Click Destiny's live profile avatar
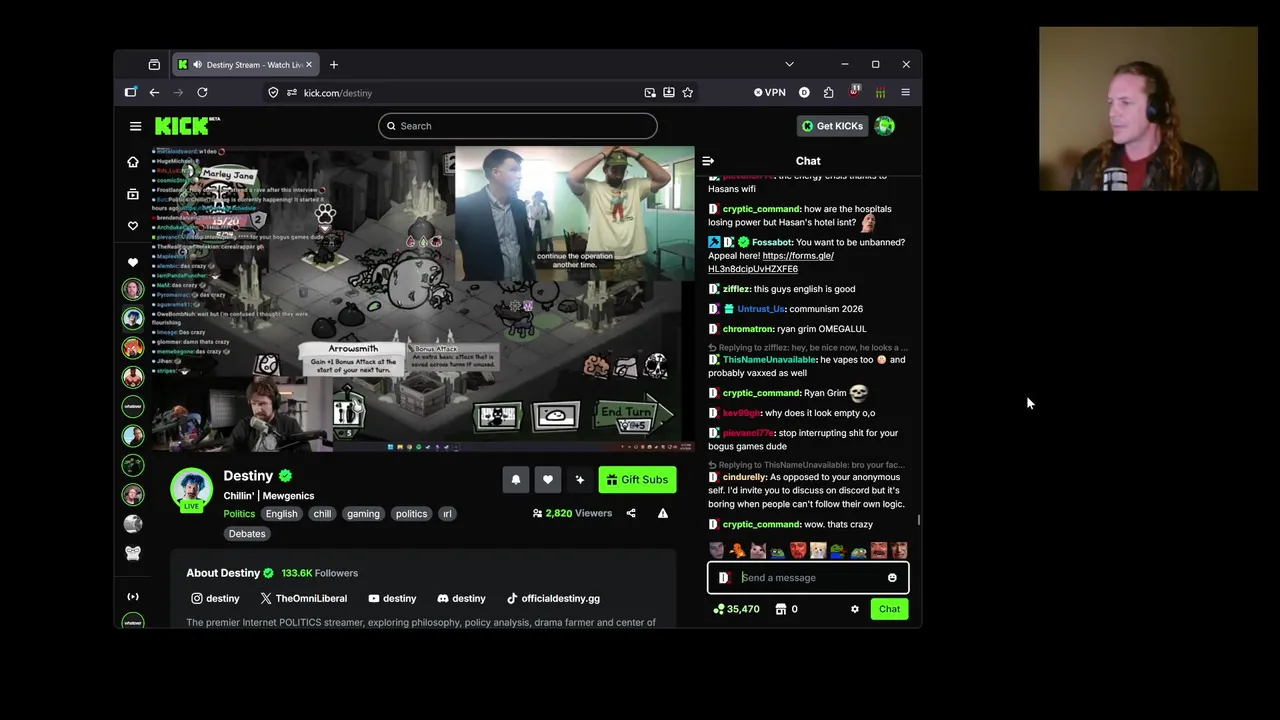Viewport: 1280px width, 720px height. (191, 489)
